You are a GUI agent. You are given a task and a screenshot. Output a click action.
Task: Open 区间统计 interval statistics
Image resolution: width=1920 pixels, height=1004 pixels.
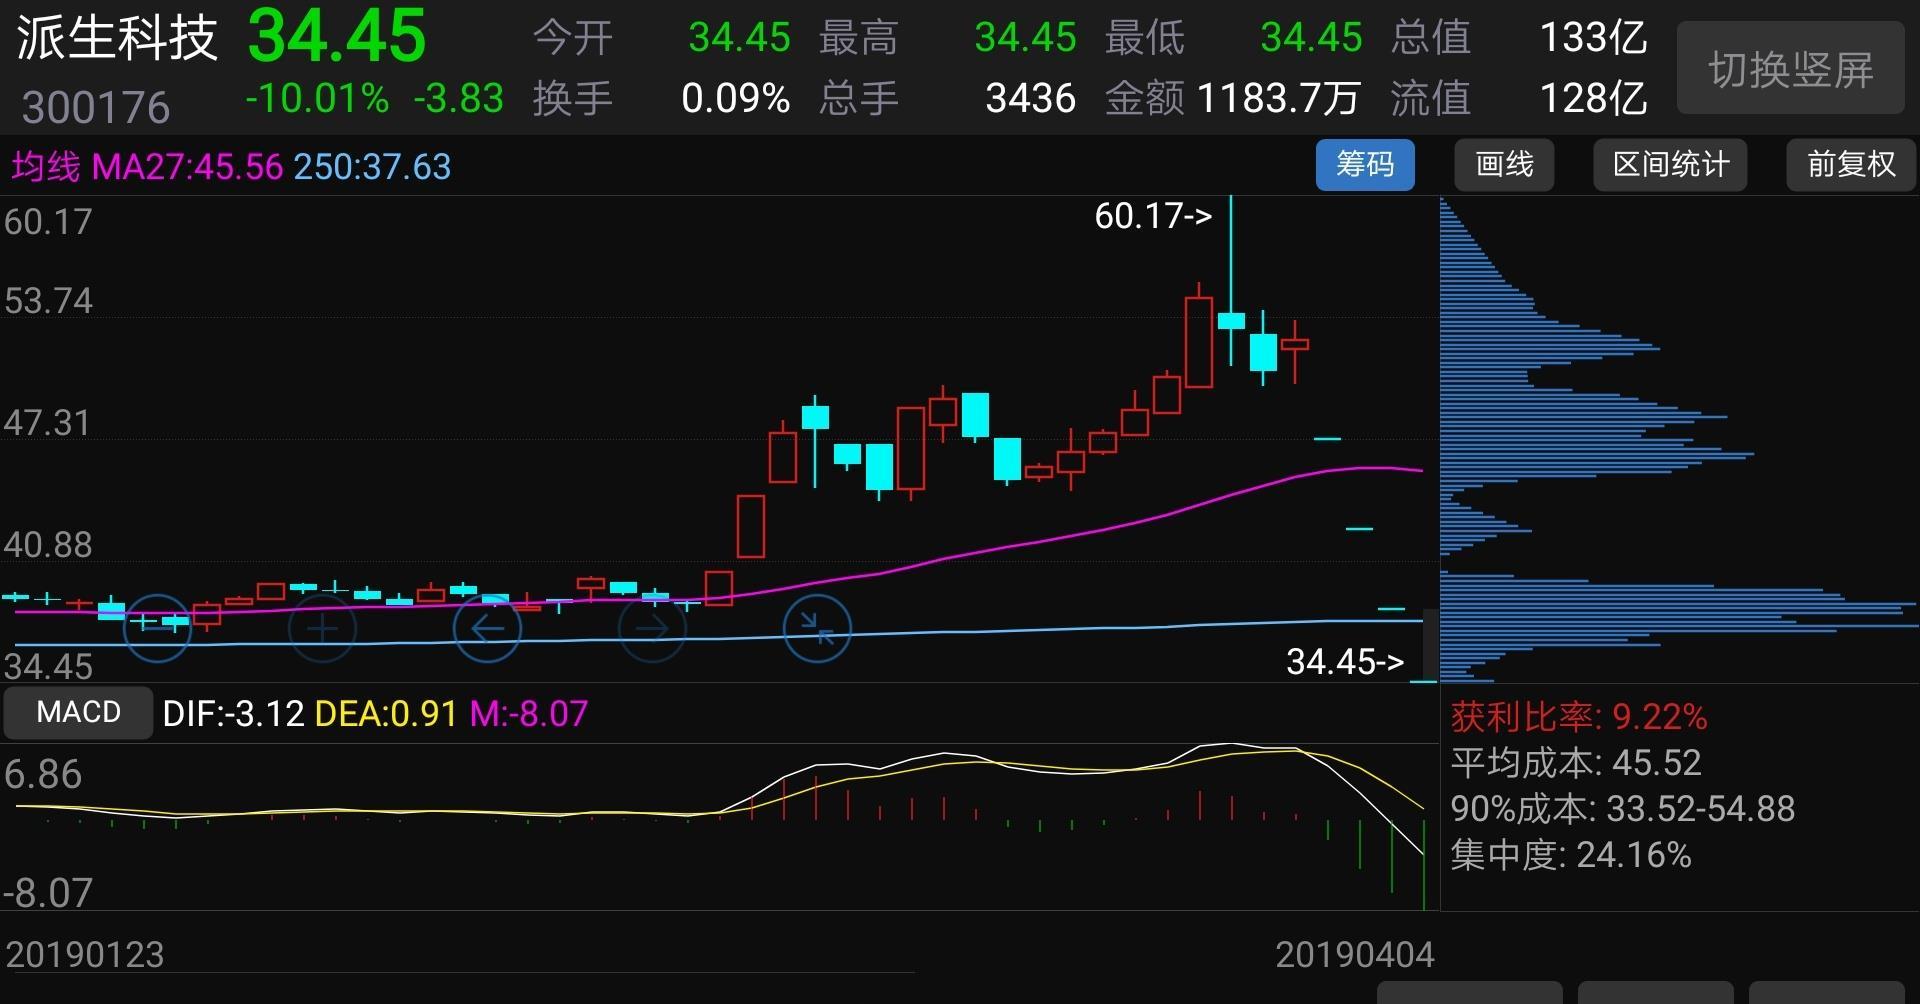1670,165
